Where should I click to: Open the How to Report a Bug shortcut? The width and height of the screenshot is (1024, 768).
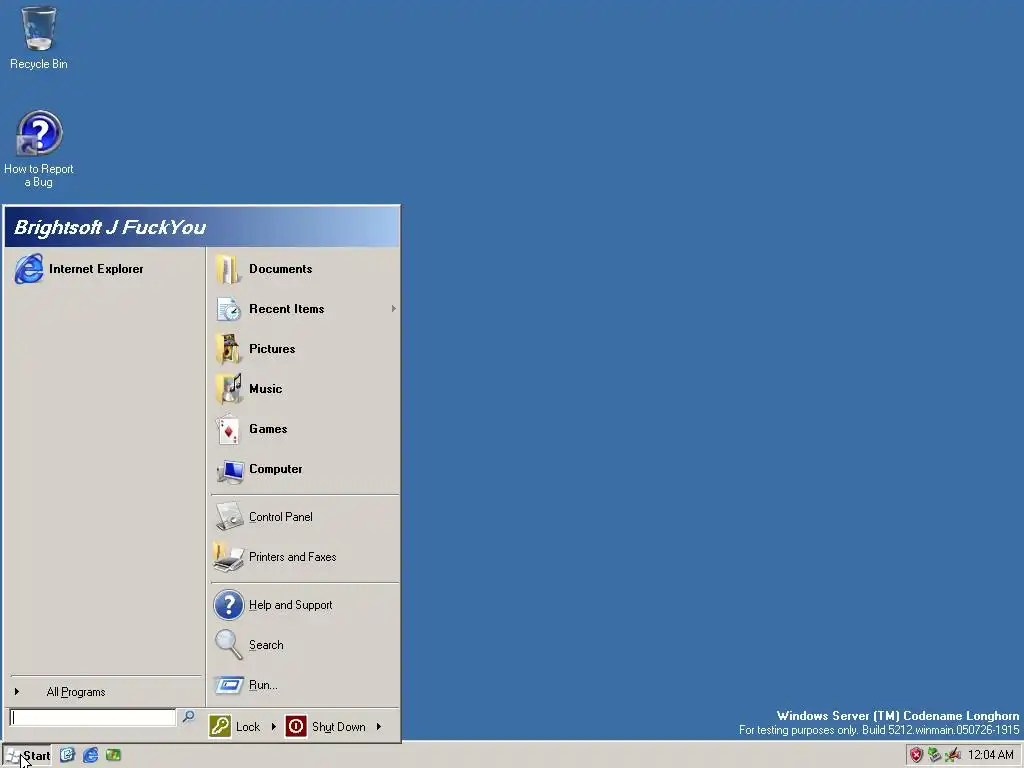(39, 149)
